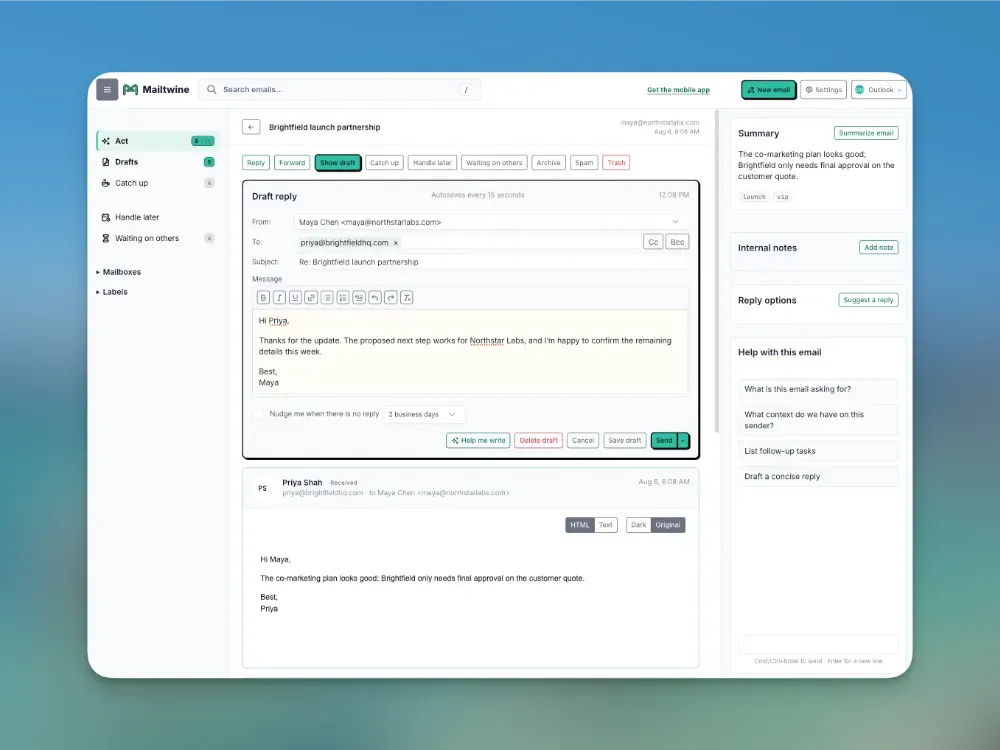Archive this conversation
This screenshot has height=750, width=1000.
pos(548,163)
